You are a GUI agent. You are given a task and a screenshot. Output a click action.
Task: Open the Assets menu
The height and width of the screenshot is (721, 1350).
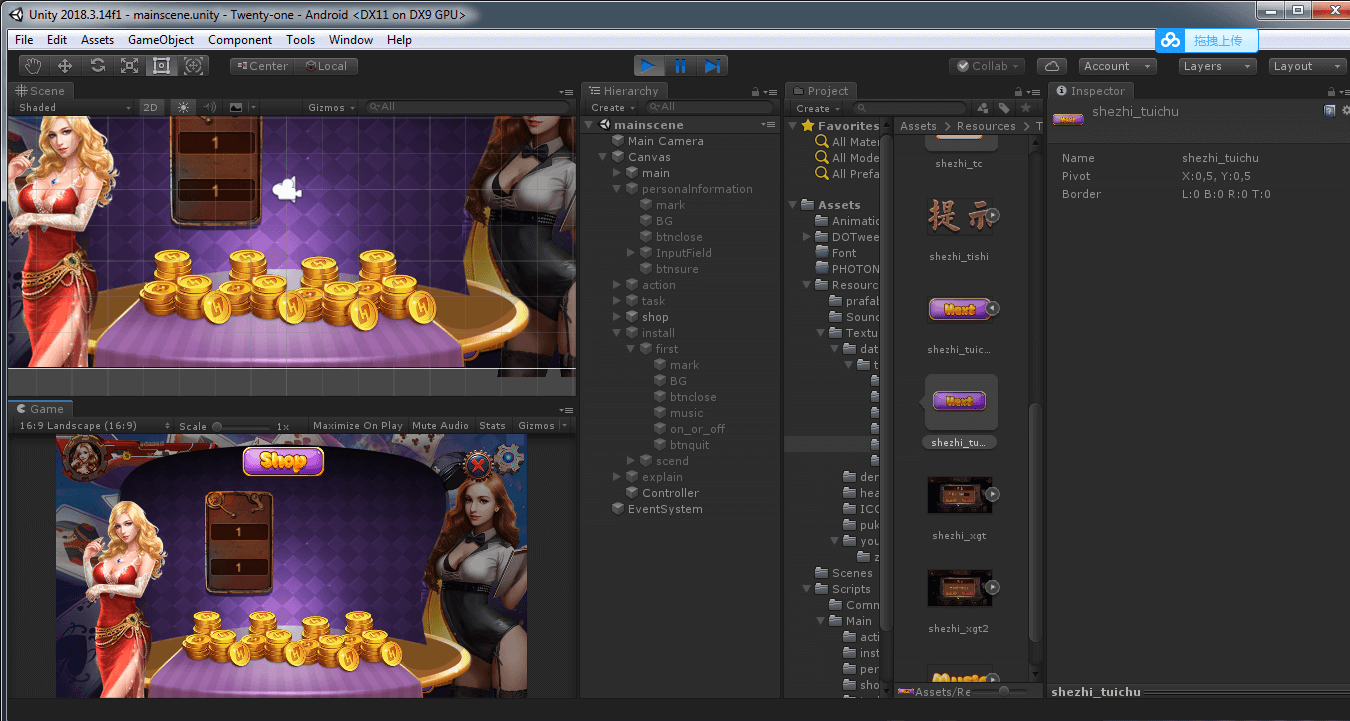tap(97, 40)
